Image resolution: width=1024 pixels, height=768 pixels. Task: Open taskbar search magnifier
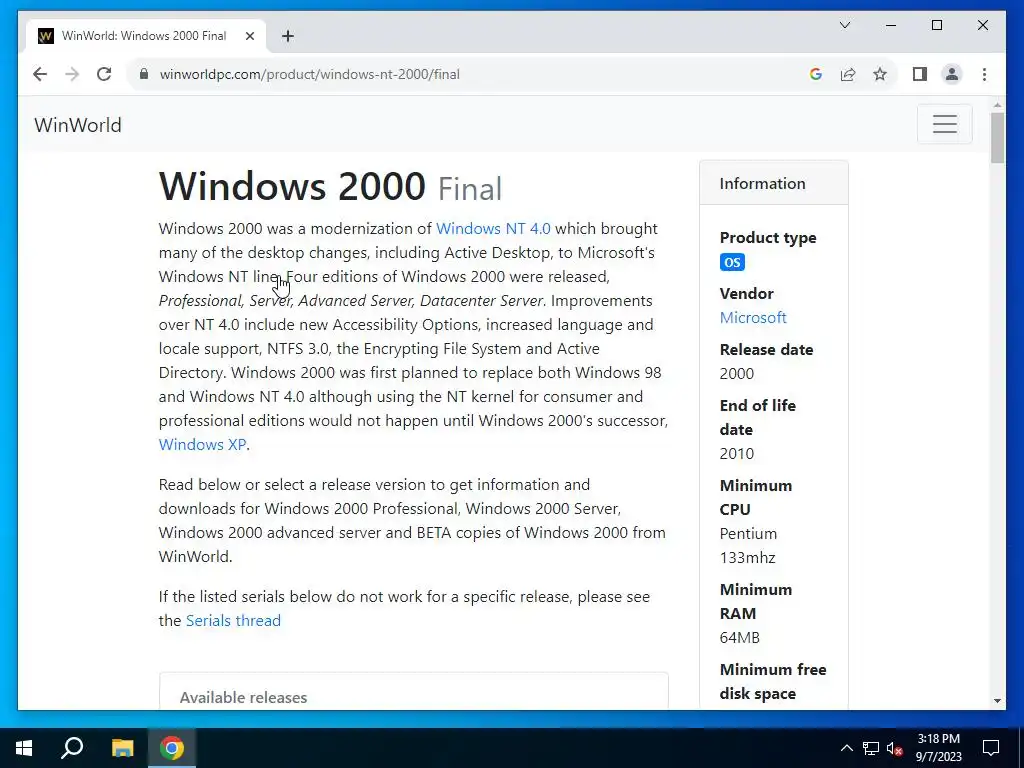click(72, 748)
